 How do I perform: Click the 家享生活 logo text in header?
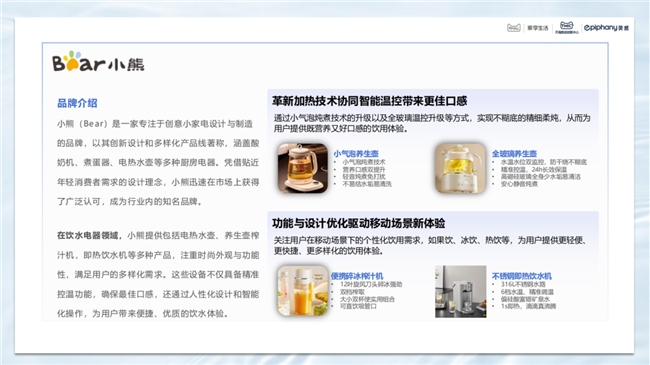tap(538, 28)
